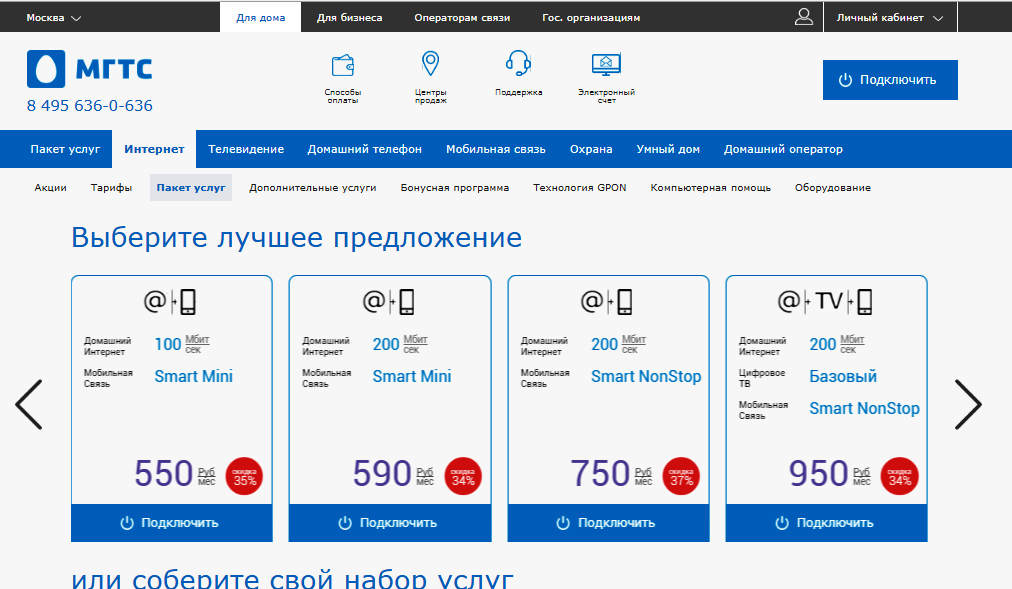The height and width of the screenshot is (589, 1012).
Task: Switch to the Для бизнеса tab
Action: click(x=349, y=17)
